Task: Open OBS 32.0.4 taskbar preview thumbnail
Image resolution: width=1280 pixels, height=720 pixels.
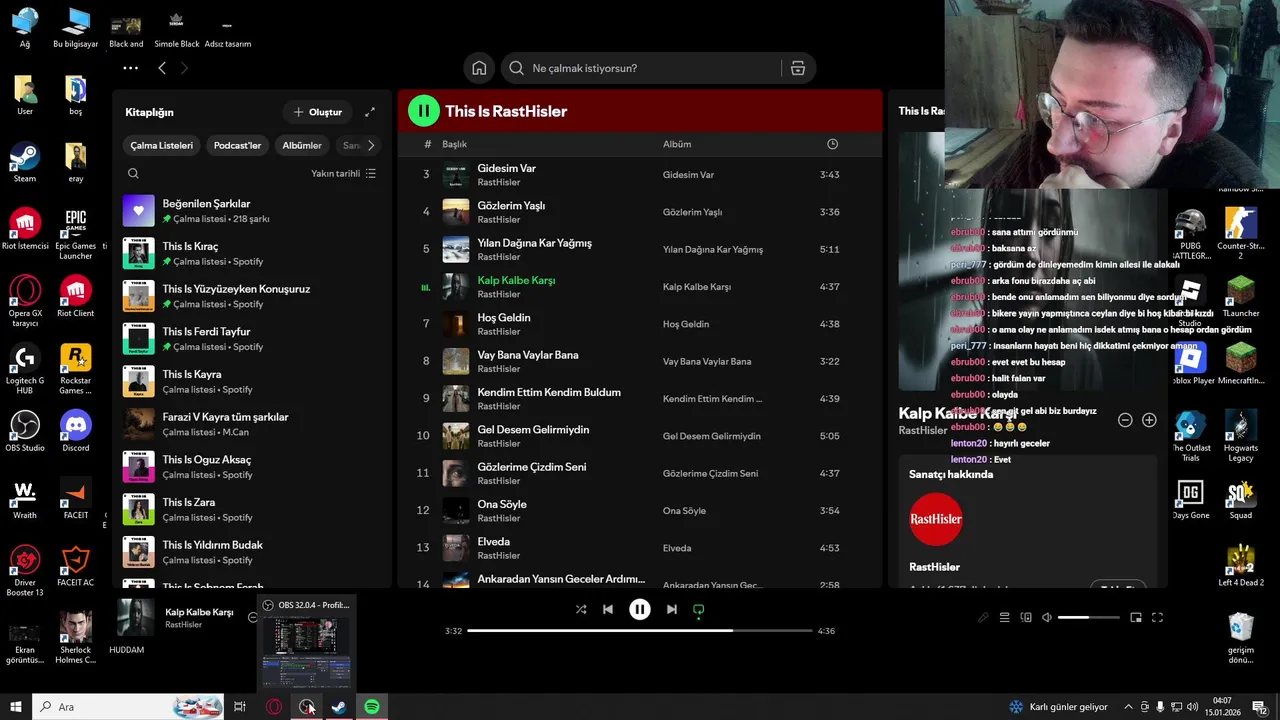Action: (x=306, y=650)
